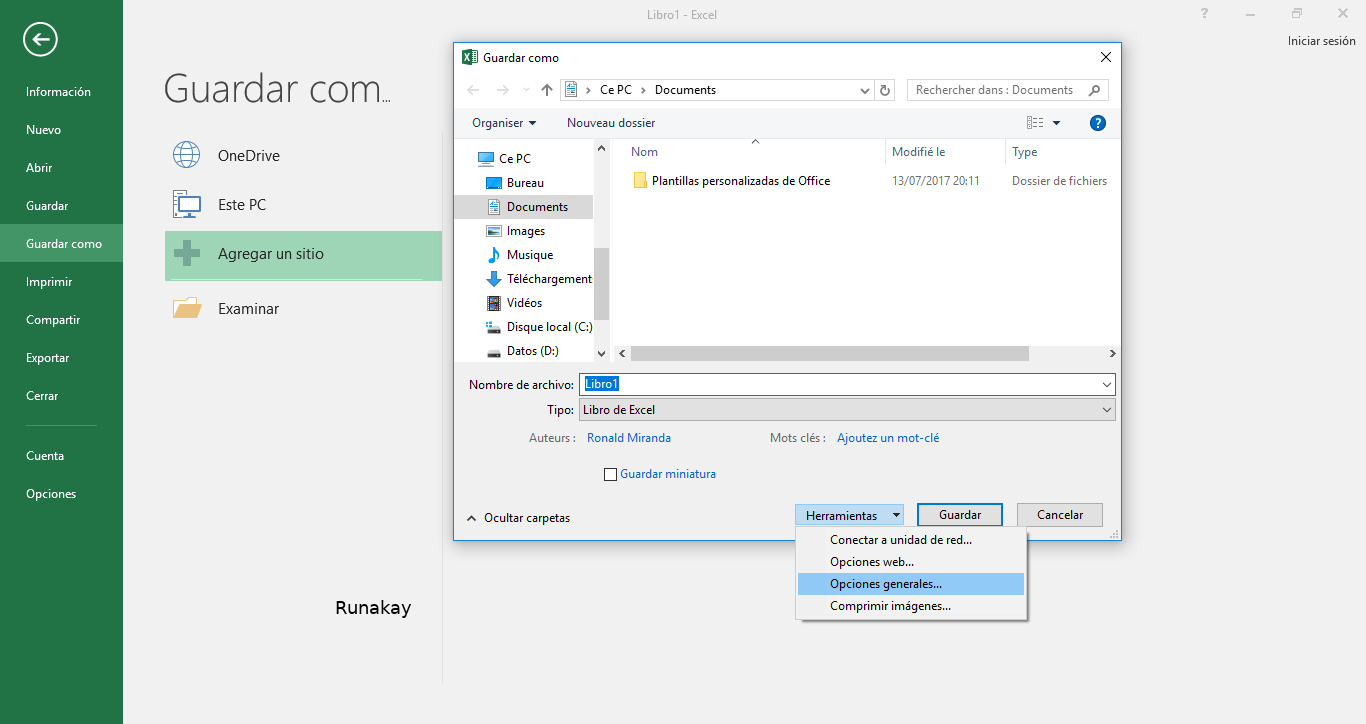Click Iniciar sesión link
This screenshot has height=724, width=1366.
coord(1322,42)
